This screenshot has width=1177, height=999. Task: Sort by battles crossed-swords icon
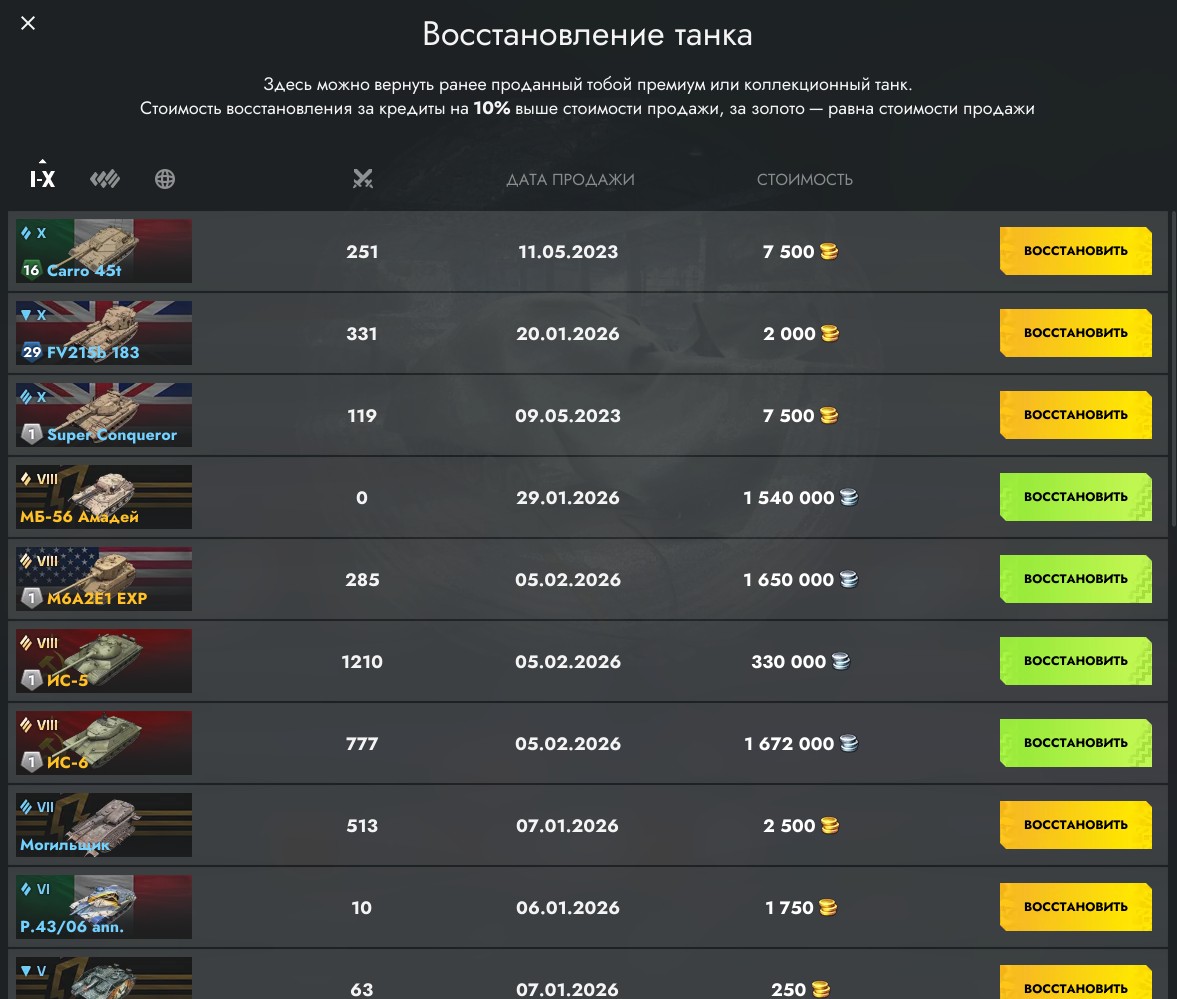pos(362,179)
